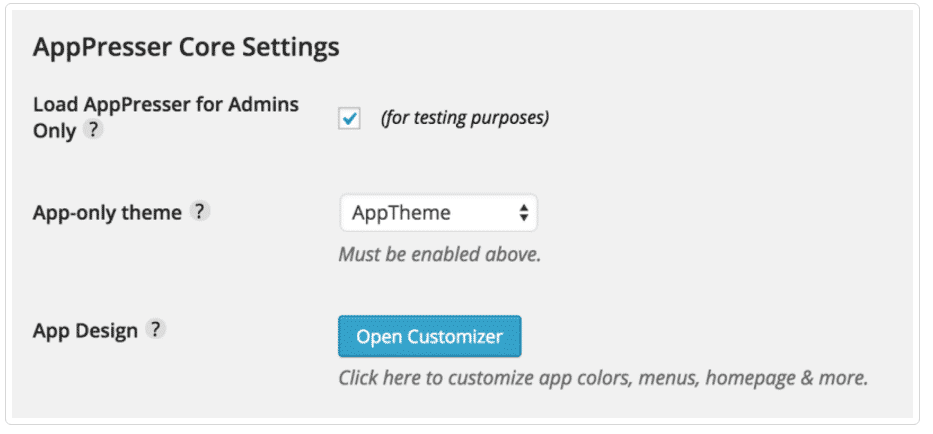Click the blue checkmark in the checkbox
This screenshot has width=933, height=434.
coord(350,119)
